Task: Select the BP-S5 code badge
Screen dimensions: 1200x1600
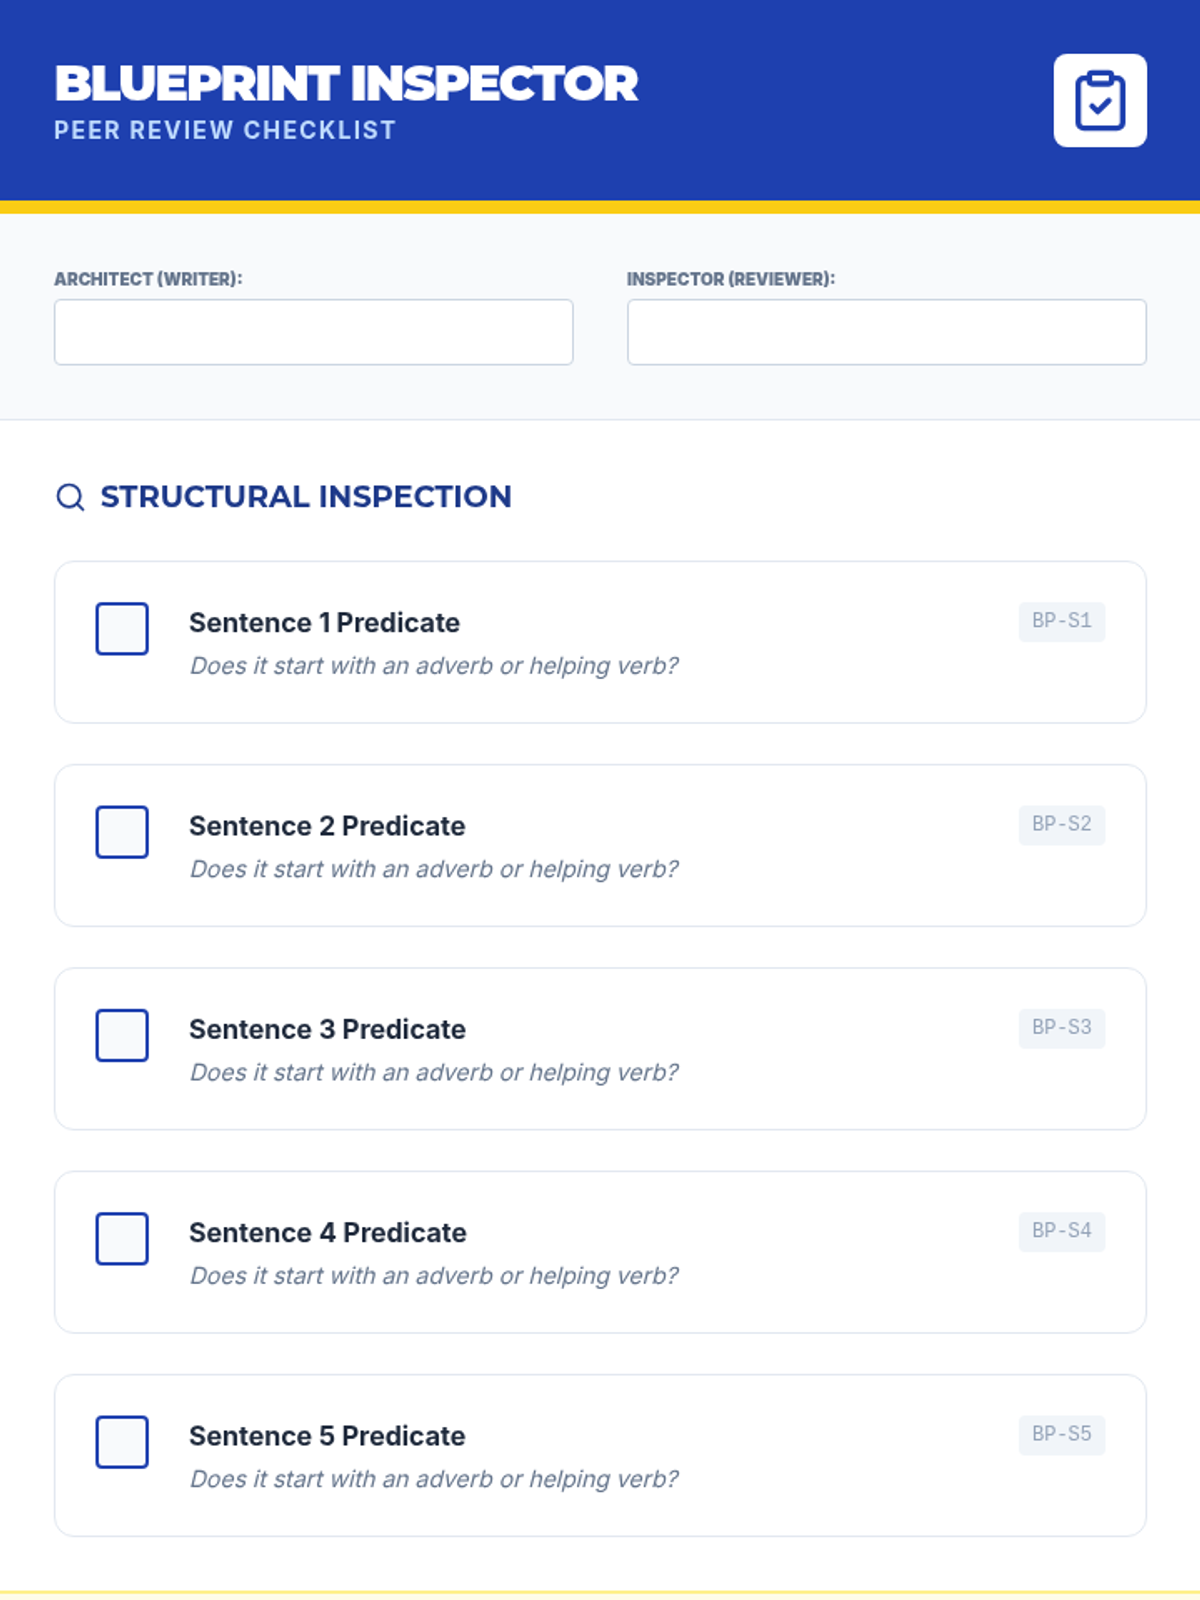Action: pyautogui.click(x=1061, y=1434)
